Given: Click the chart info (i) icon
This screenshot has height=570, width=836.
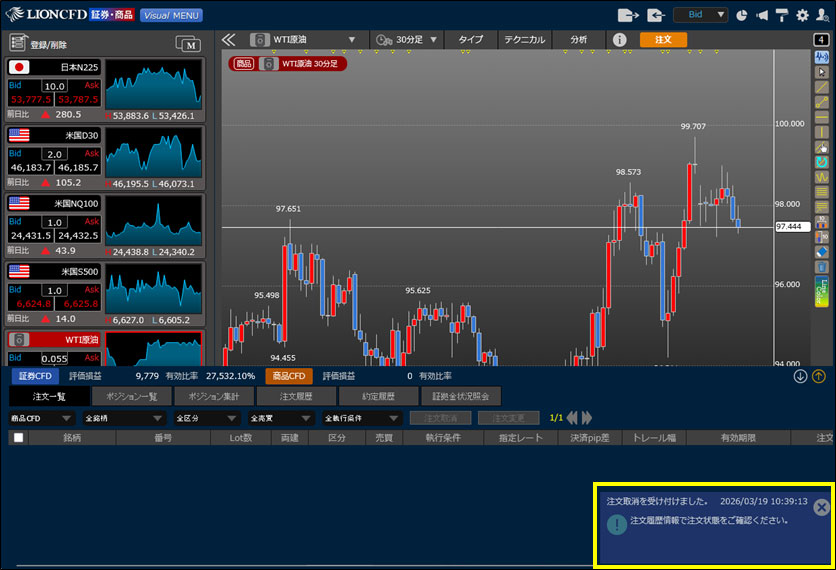Looking at the screenshot, I should pos(619,40).
